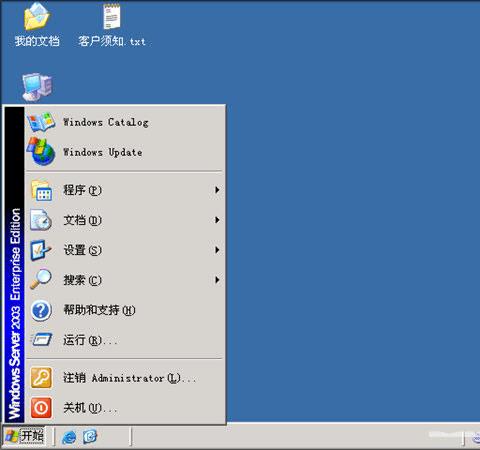The image size is (480, 450).
Task: Click the 程序 programs folder icon
Action: click(x=41, y=190)
